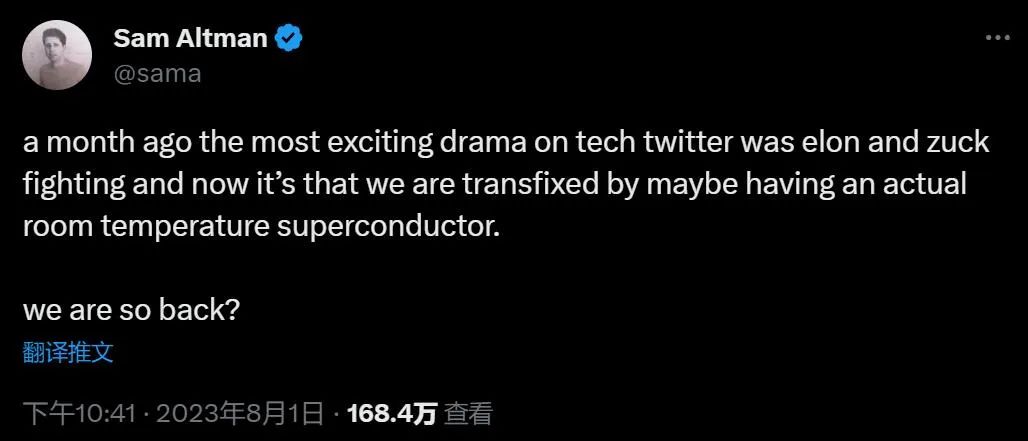Viewport: 1028px width, 441px height.
Task: Click the 查看 views label
Action: click(x=467, y=413)
